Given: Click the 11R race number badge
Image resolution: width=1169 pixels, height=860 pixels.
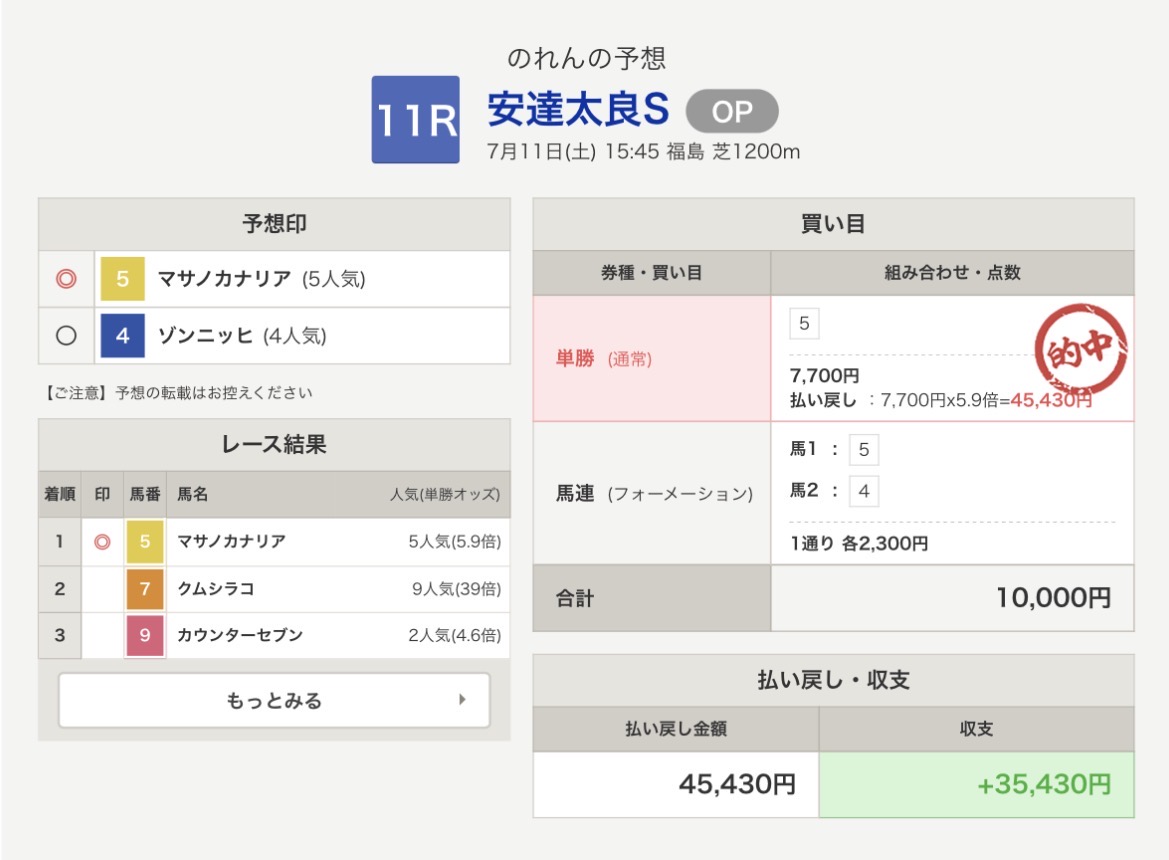Looking at the screenshot, I should [x=416, y=119].
